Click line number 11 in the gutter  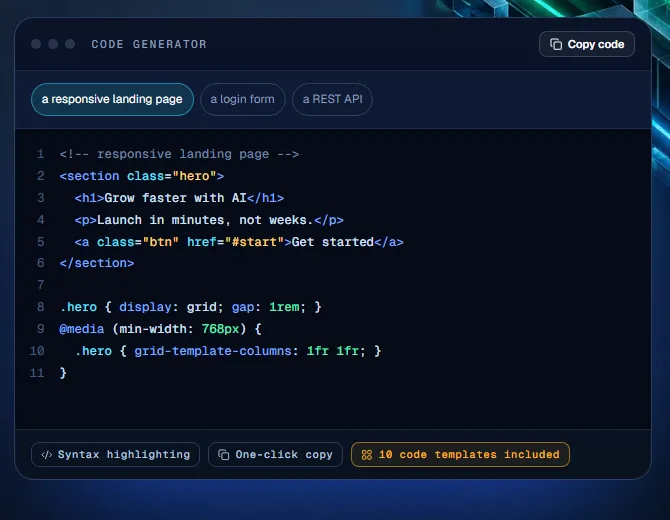(37, 373)
